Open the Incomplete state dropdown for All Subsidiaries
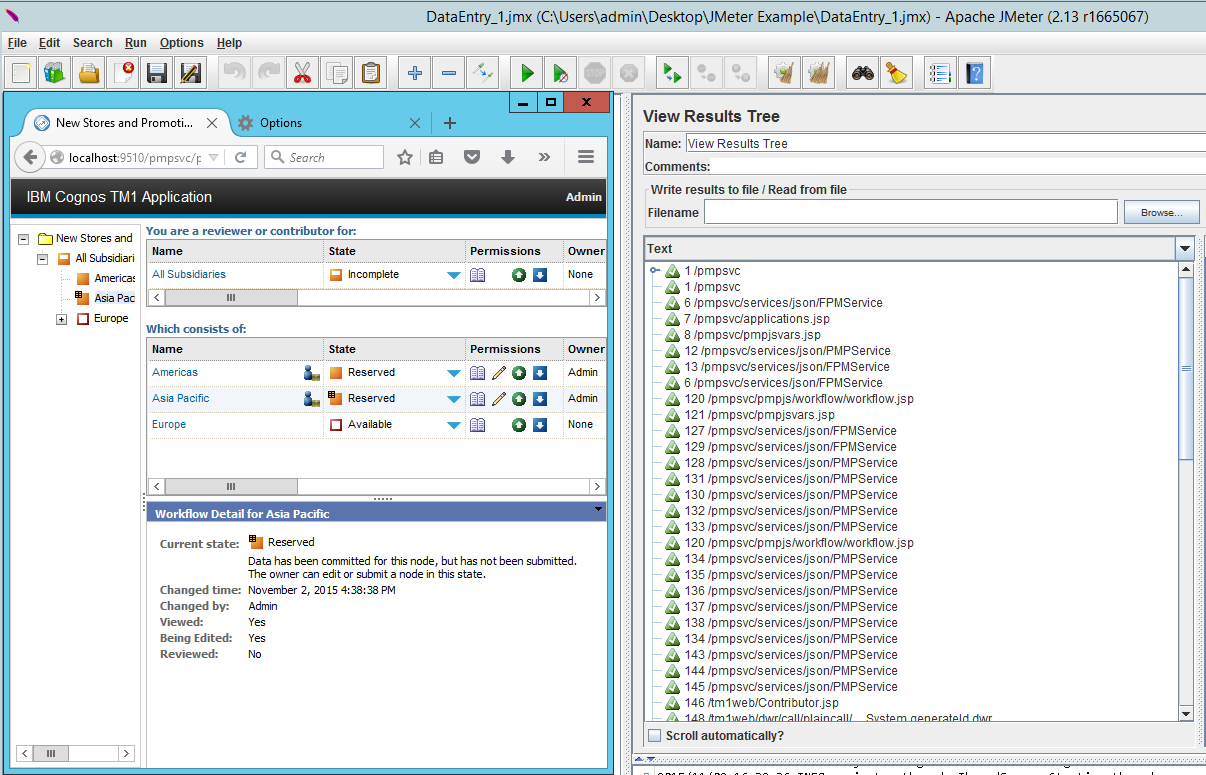Image resolution: width=1206 pixels, height=775 pixels. click(454, 275)
